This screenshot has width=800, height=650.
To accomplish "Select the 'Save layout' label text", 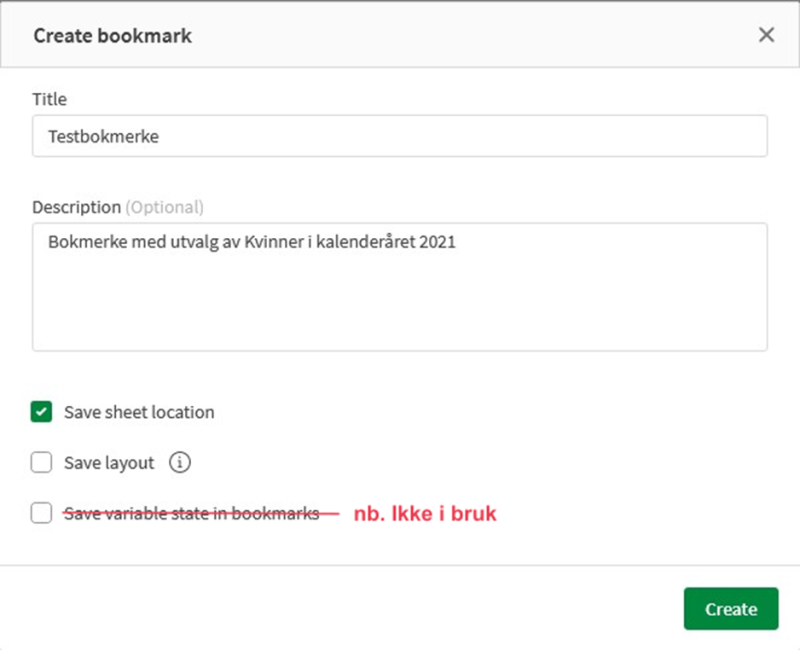I will 109,463.
